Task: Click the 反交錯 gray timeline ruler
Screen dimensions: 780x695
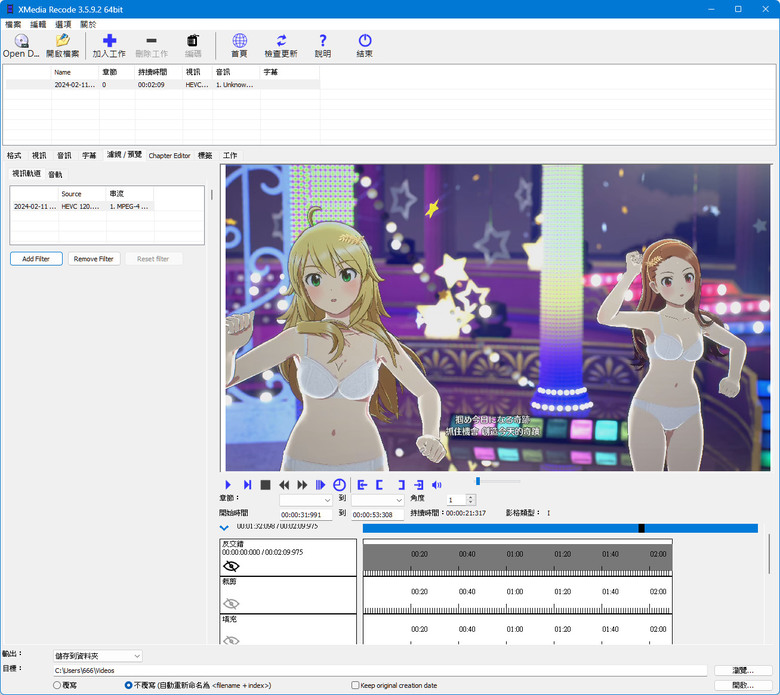Action: coord(517,559)
